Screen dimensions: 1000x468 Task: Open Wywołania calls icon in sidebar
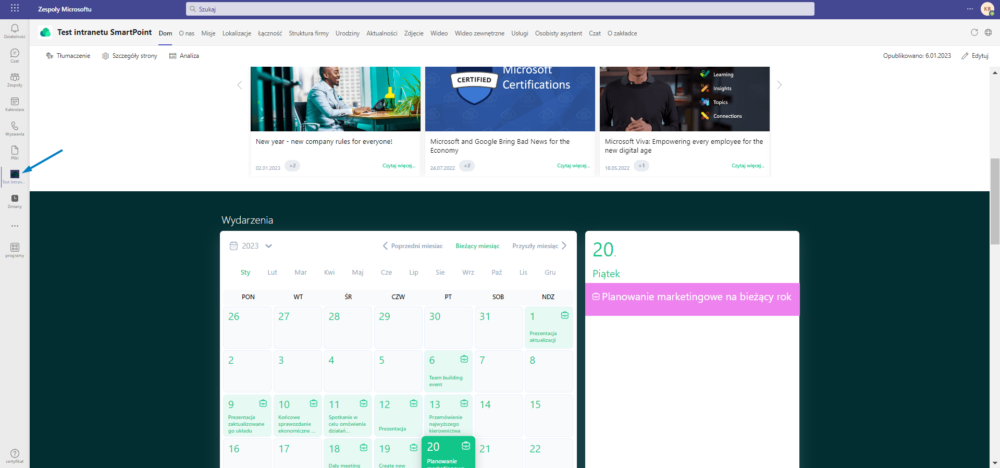pyautogui.click(x=14, y=128)
